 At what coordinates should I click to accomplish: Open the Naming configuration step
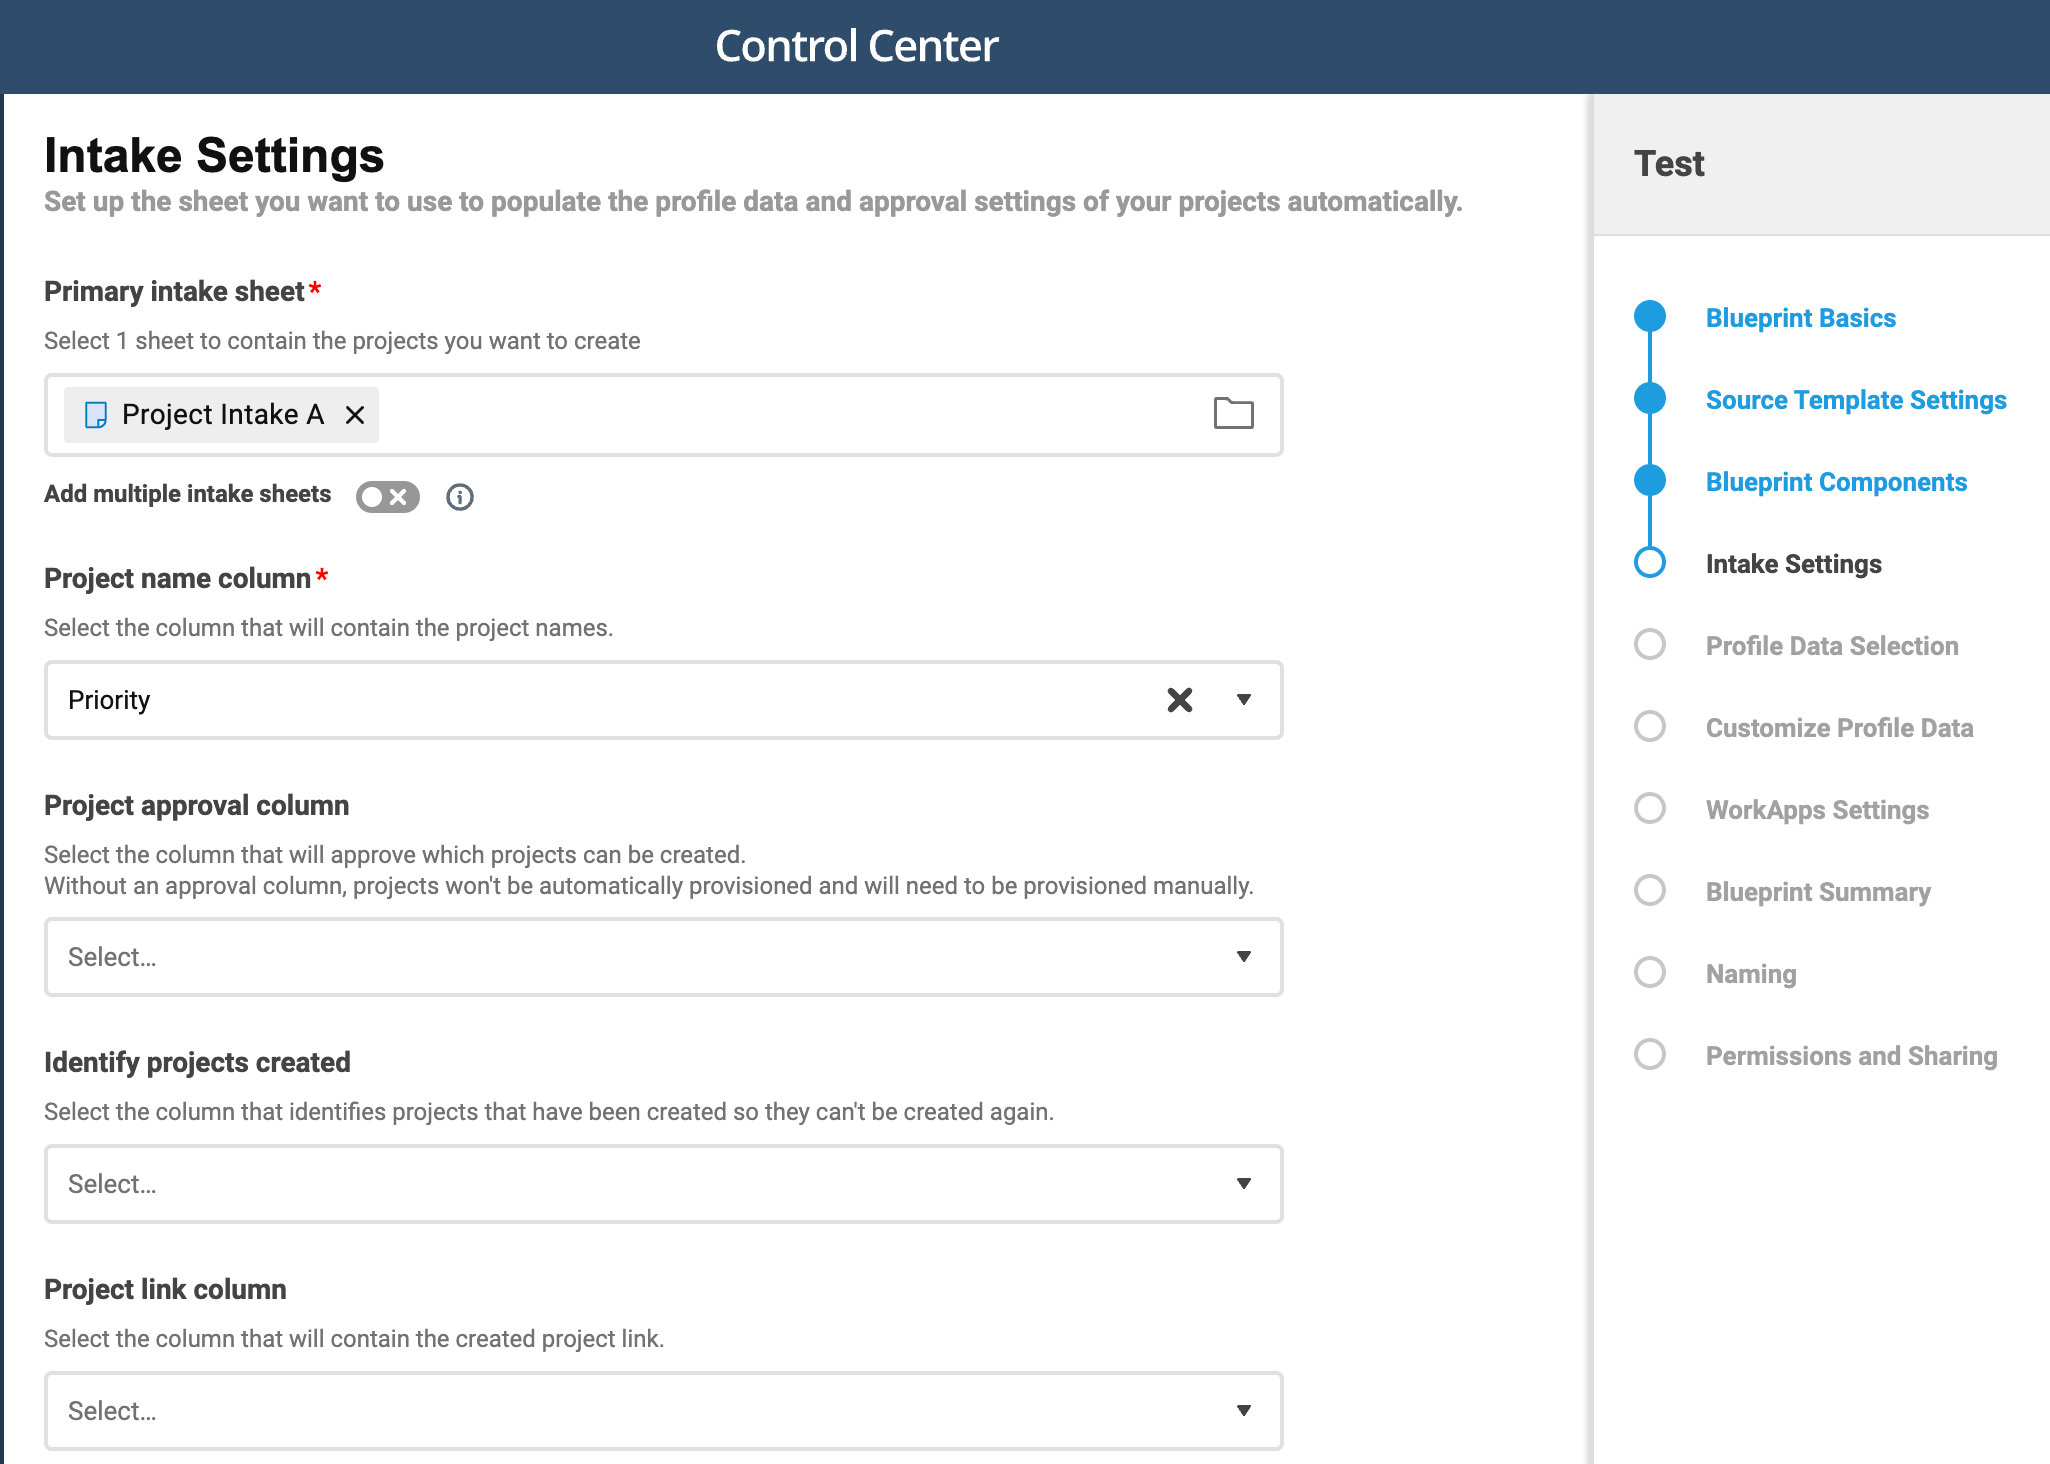pyautogui.click(x=1749, y=973)
